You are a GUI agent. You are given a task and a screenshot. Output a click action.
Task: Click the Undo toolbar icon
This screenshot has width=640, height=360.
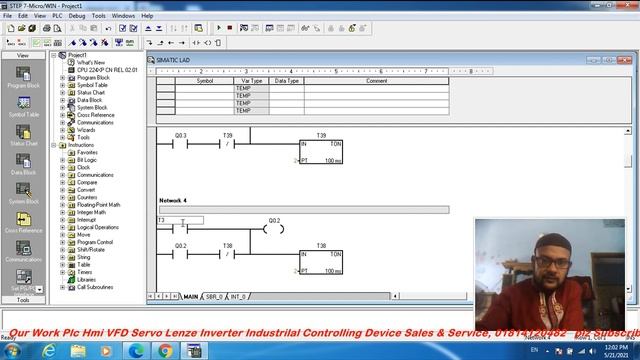[x=108, y=28]
